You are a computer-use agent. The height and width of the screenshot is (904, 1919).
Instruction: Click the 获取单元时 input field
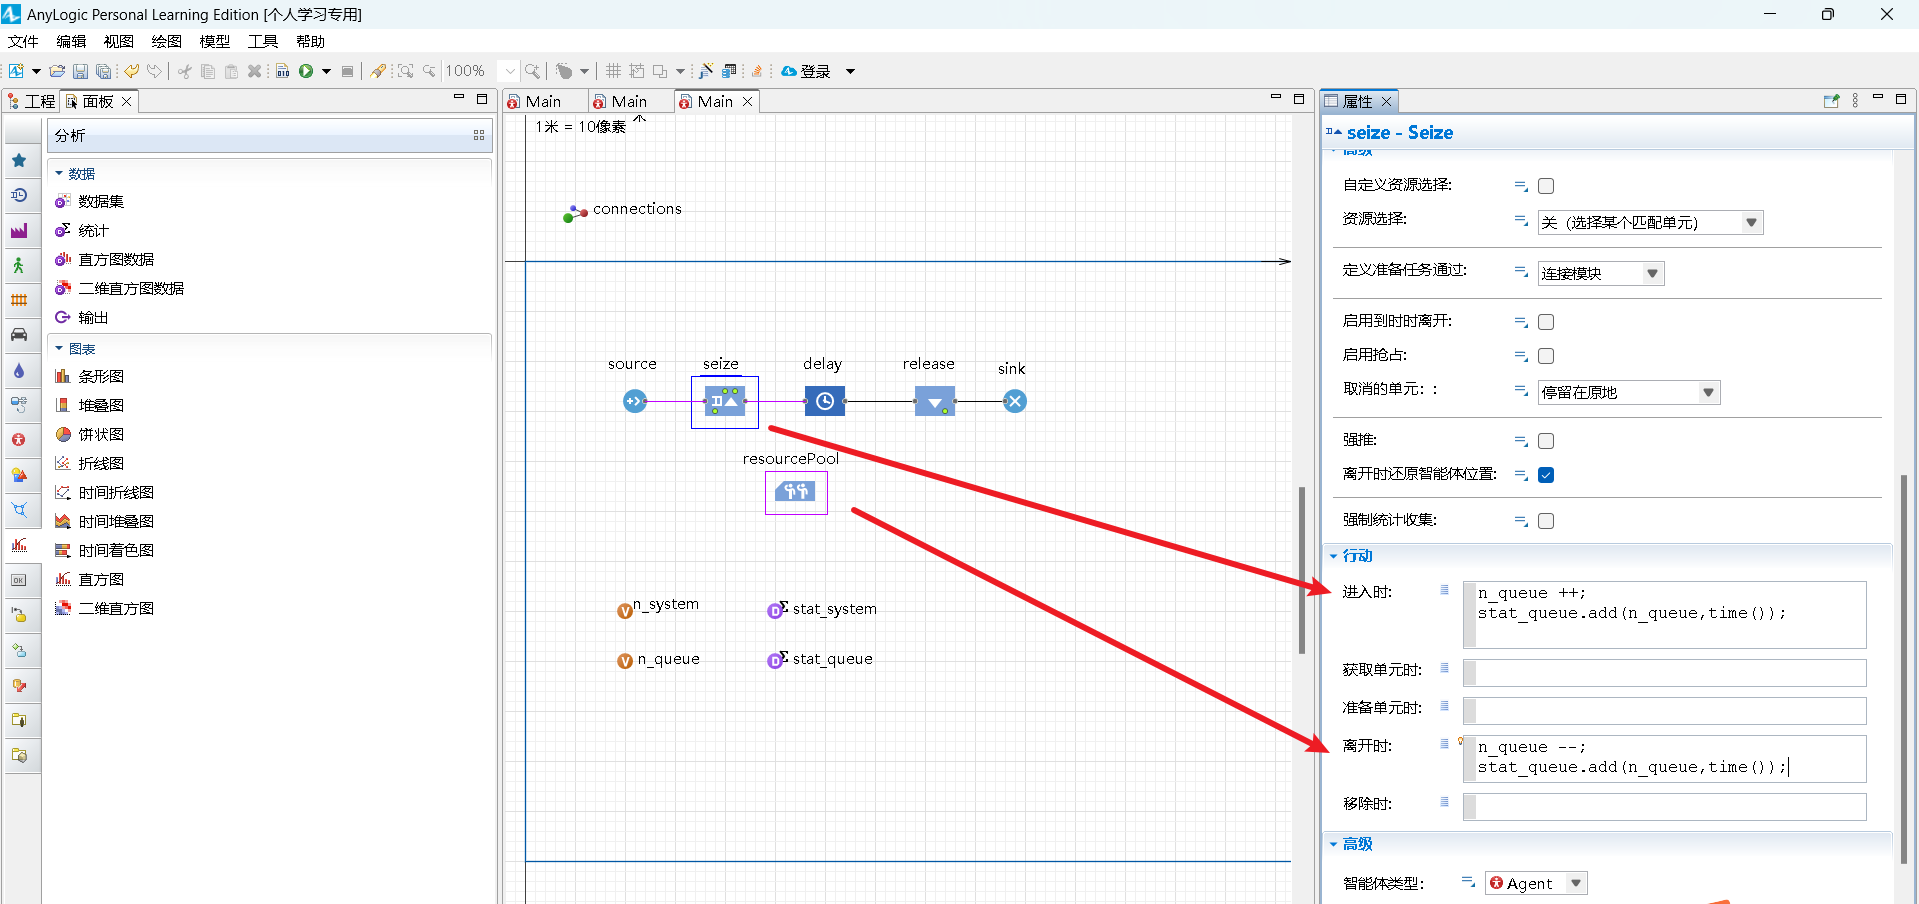tap(1664, 672)
